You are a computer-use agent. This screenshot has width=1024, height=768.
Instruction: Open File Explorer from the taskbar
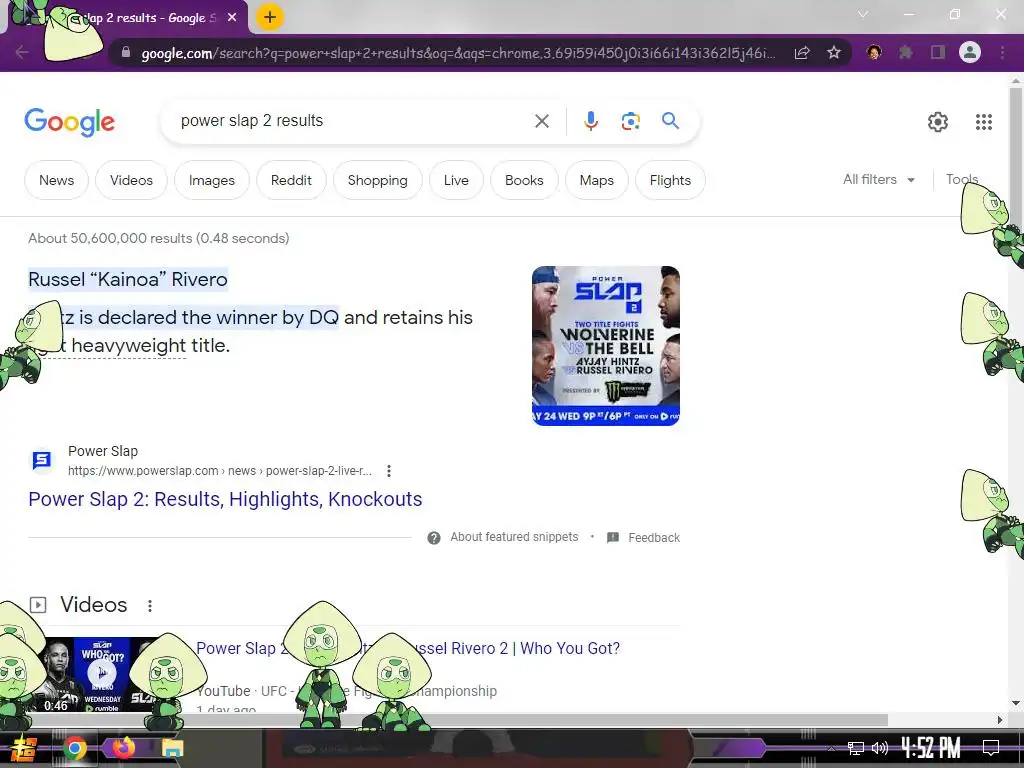[x=172, y=748]
